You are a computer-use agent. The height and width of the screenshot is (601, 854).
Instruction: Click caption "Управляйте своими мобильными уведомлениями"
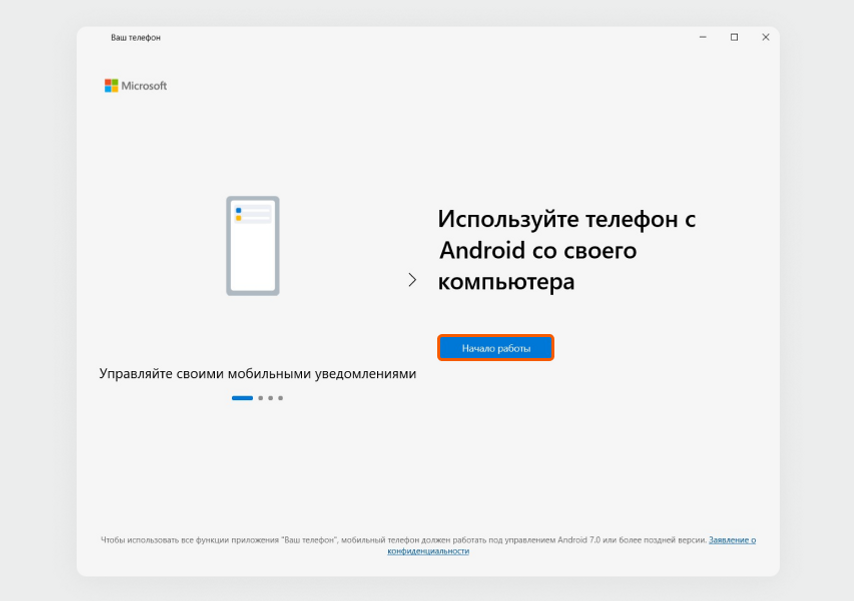click(258, 374)
